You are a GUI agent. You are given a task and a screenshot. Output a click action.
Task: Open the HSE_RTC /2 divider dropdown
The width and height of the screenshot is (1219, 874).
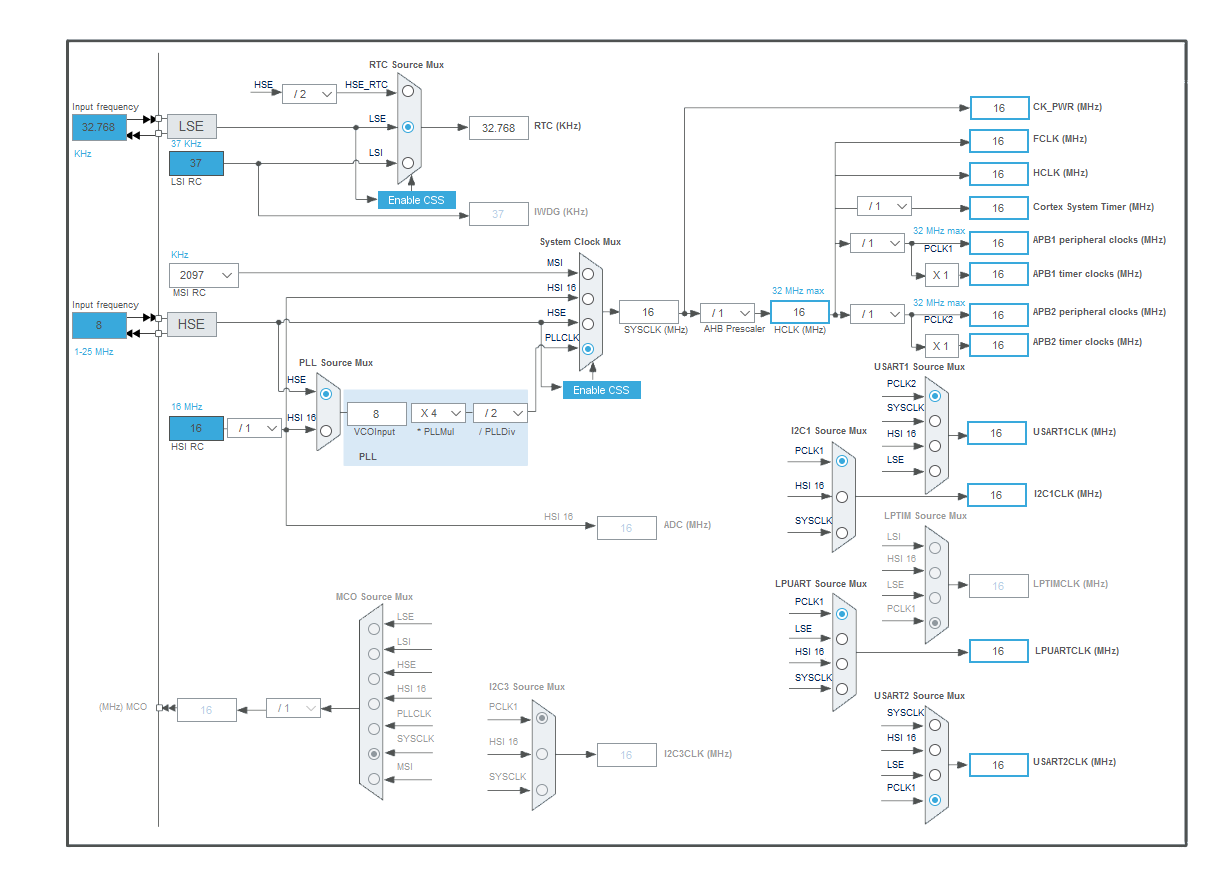point(309,93)
